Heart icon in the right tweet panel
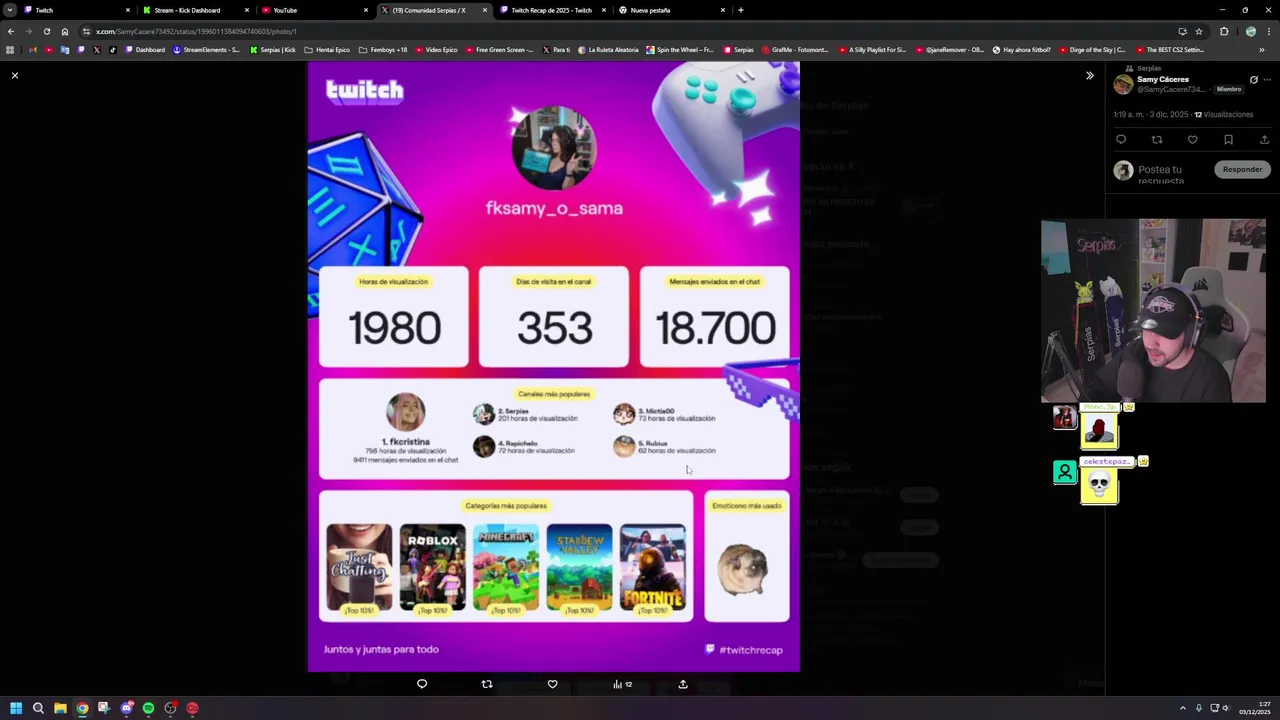This screenshot has height=720, width=1280. coord(1192,139)
